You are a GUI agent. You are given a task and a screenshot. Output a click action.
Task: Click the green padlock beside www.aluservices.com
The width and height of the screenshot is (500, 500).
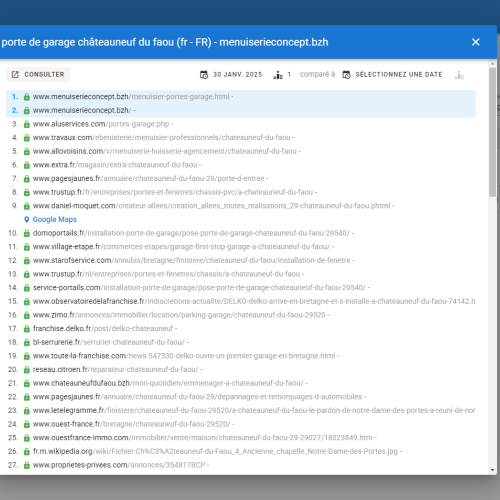[27, 124]
